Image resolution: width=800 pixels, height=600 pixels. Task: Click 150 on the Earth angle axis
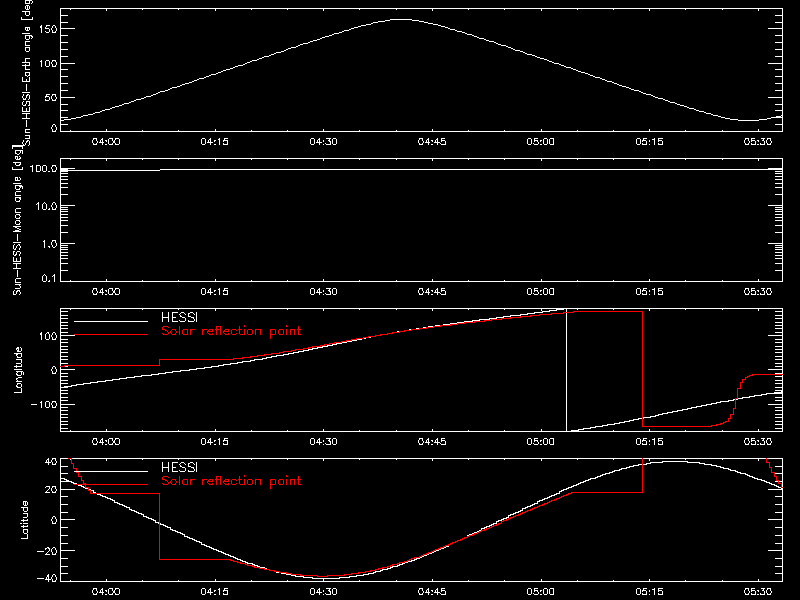click(x=48, y=29)
